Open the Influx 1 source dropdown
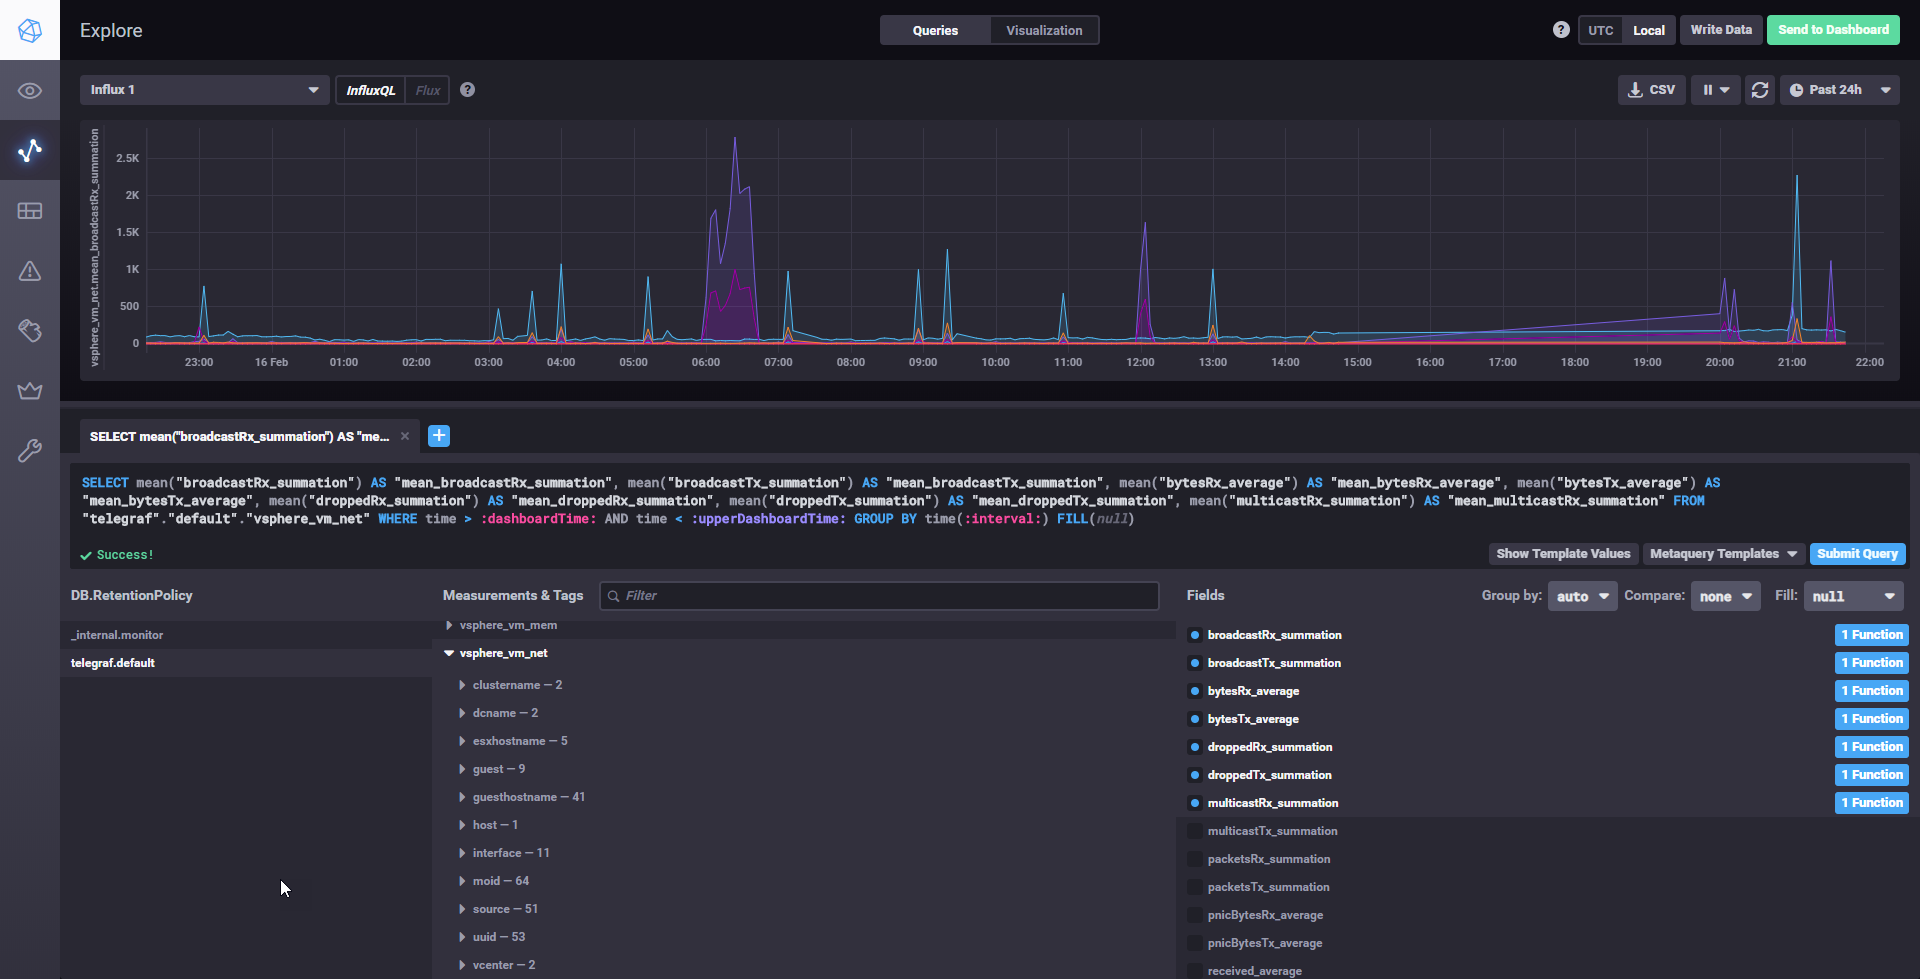The image size is (1920, 979). (205, 90)
